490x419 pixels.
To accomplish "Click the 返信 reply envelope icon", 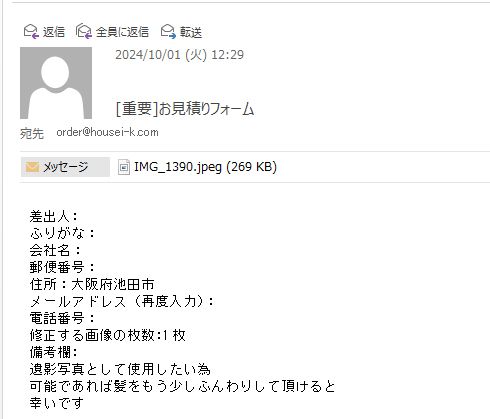I will 31,32.
